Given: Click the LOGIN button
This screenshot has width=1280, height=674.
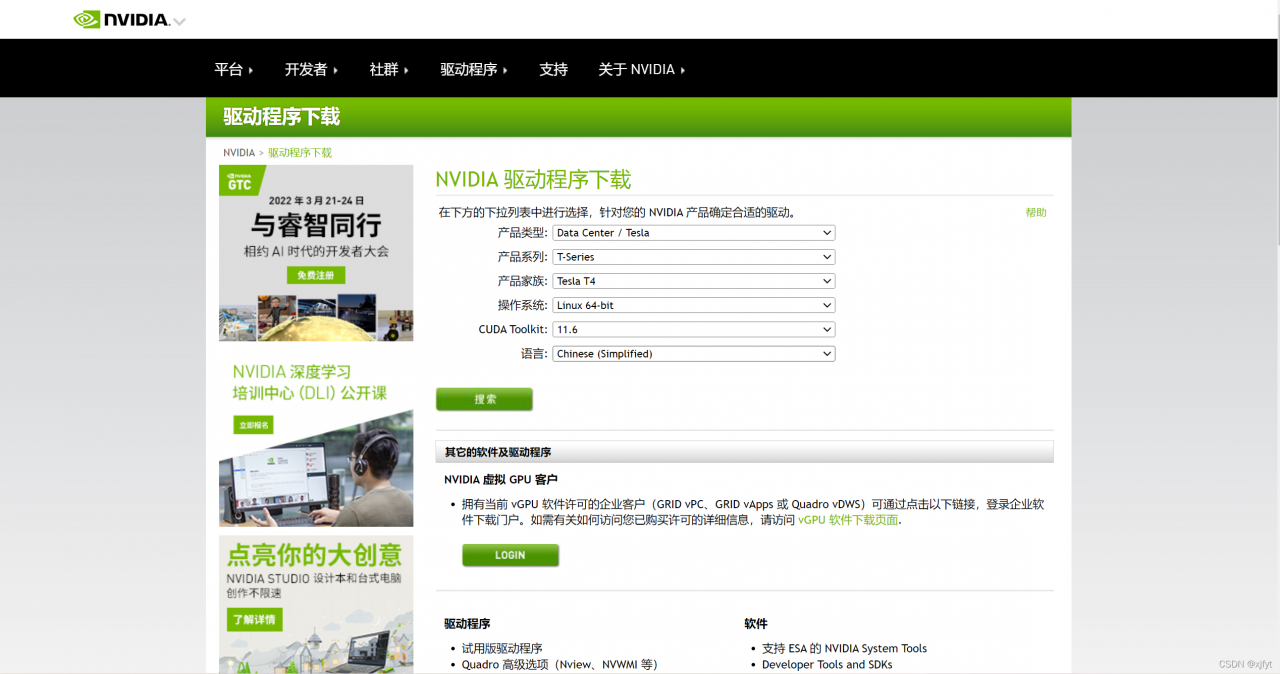Looking at the screenshot, I should click(510, 555).
